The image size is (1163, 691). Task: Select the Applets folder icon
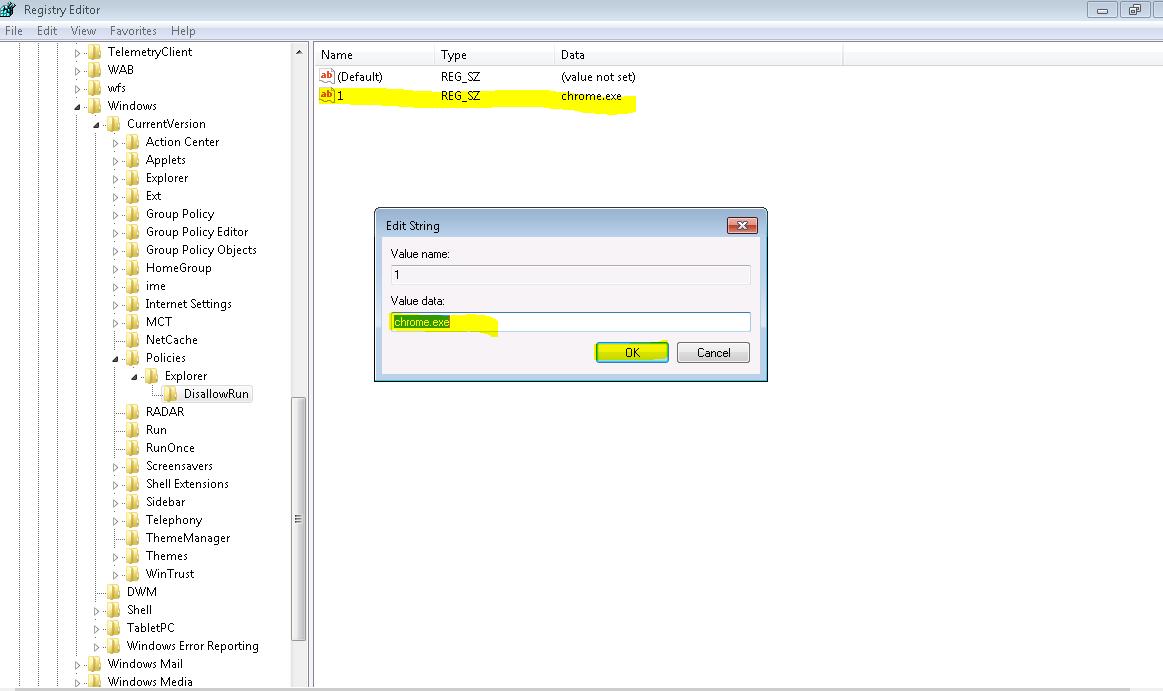pos(133,160)
